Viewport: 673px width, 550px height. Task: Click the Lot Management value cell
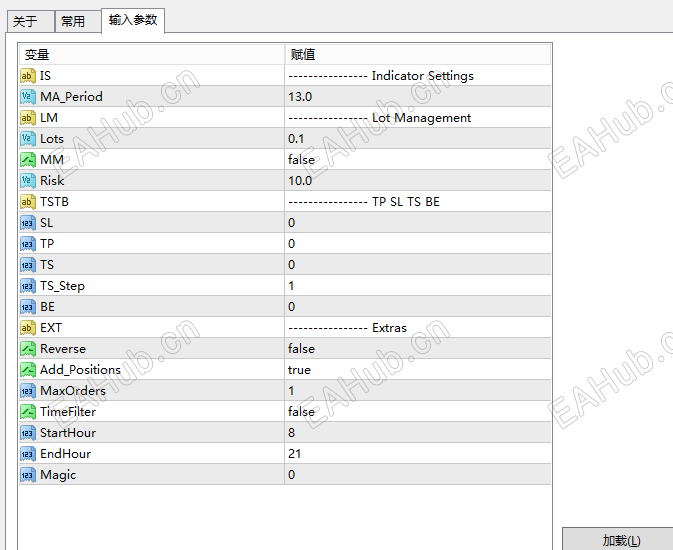click(418, 118)
